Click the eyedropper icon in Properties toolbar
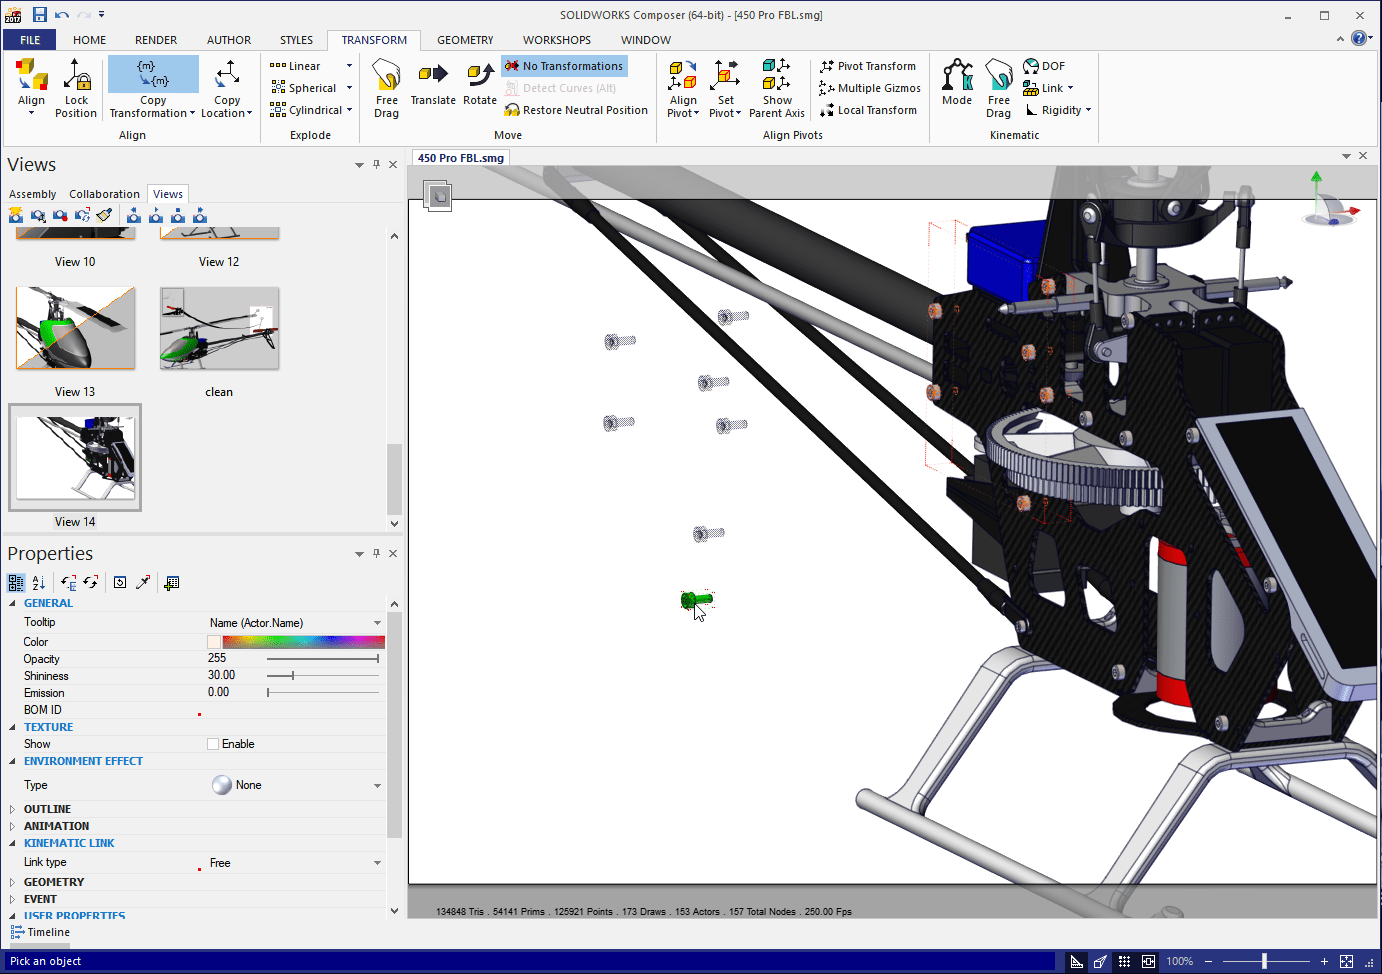Image resolution: width=1382 pixels, height=974 pixels. click(x=143, y=582)
